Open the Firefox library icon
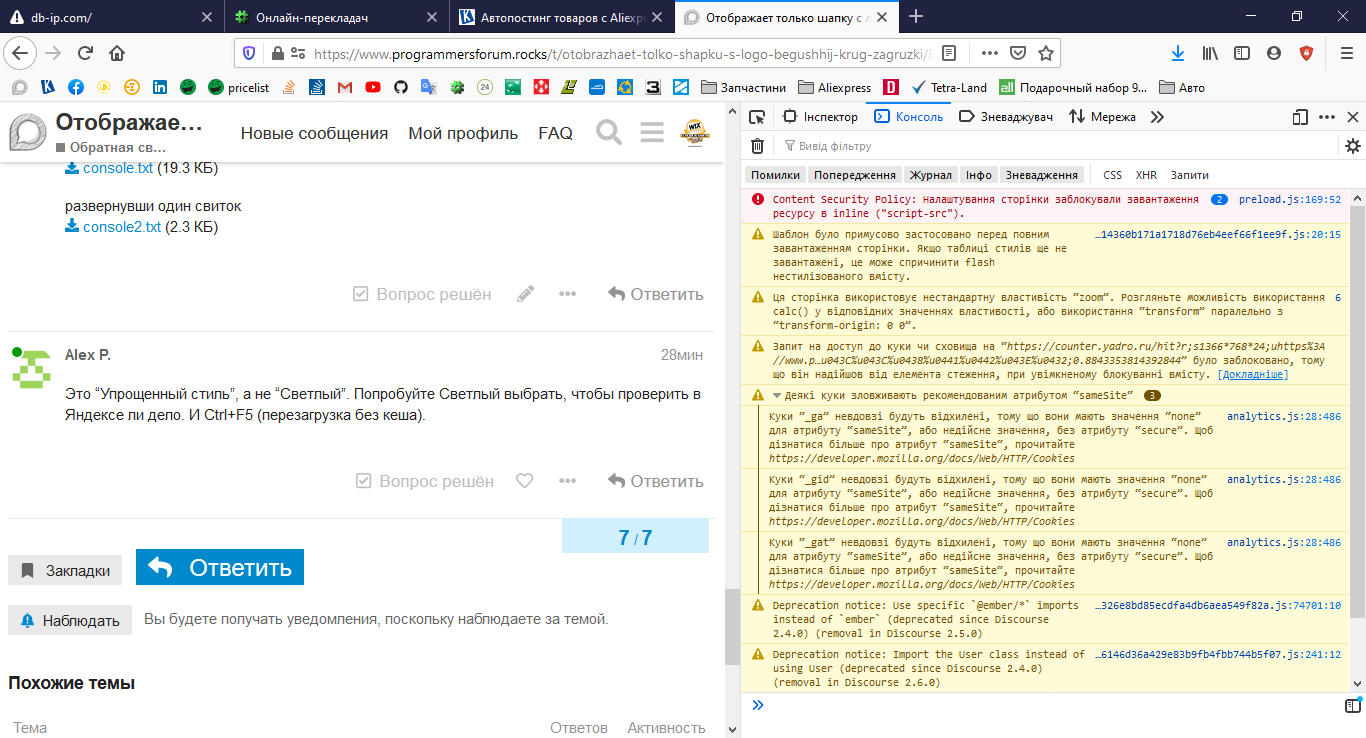Viewport: 1366px width, 738px height. pos(1210,53)
